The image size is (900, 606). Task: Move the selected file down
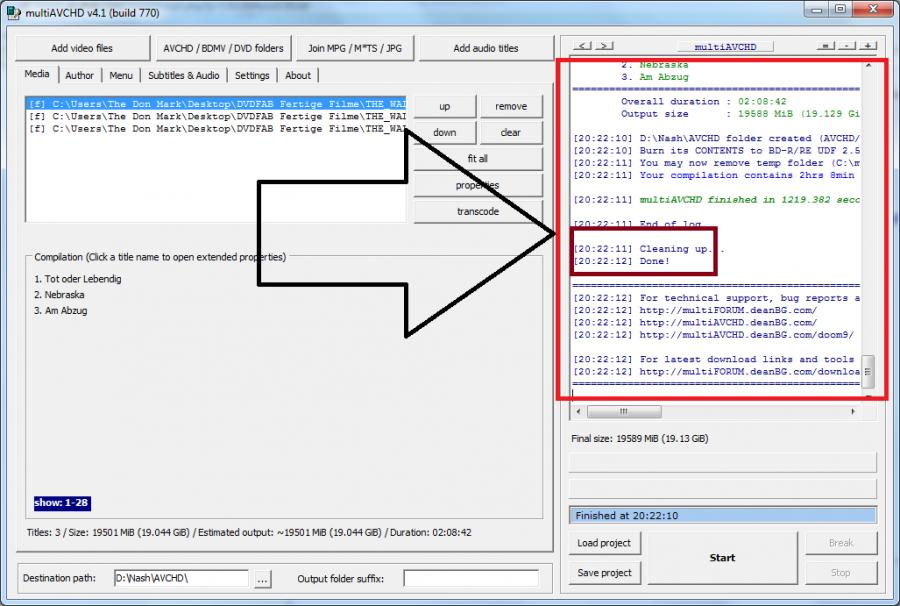(x=445, y=133)
